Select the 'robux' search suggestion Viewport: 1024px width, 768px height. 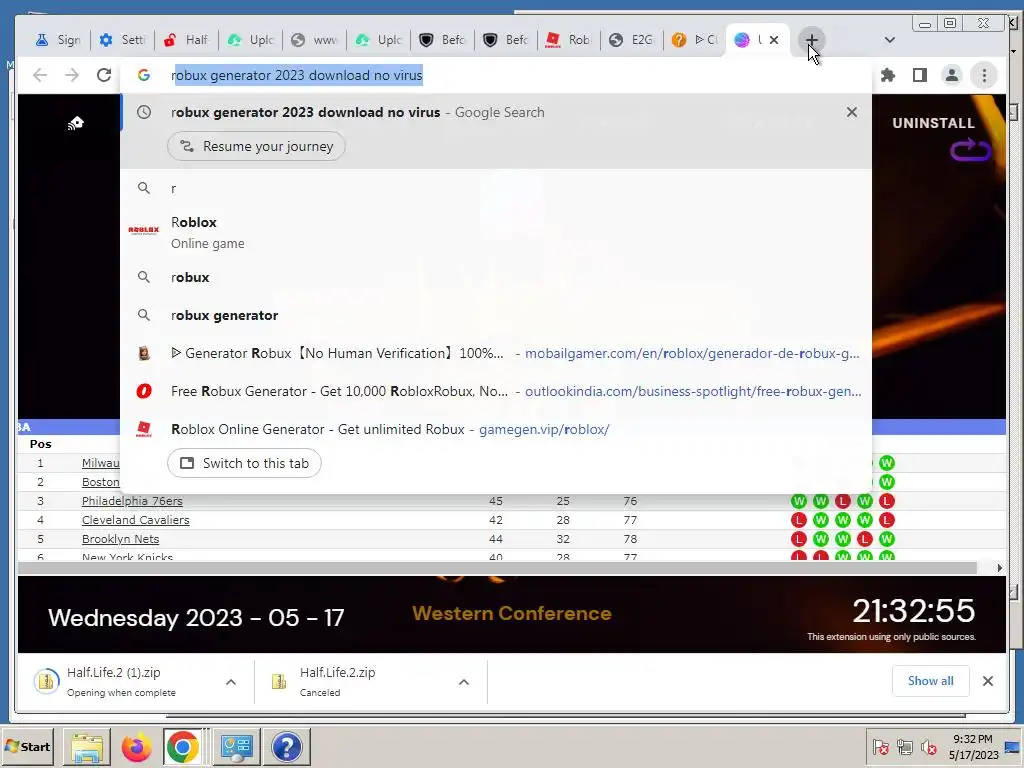[x=496, y=278]
